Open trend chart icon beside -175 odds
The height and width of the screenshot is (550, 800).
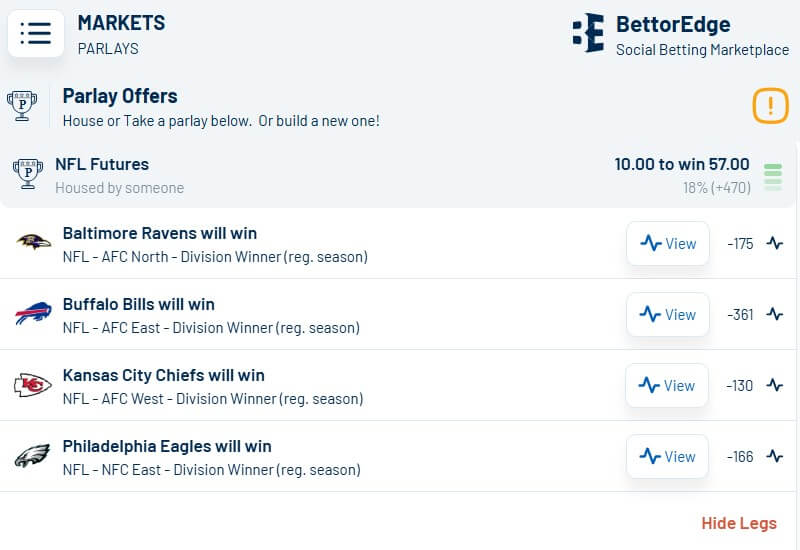coord(775,243)
